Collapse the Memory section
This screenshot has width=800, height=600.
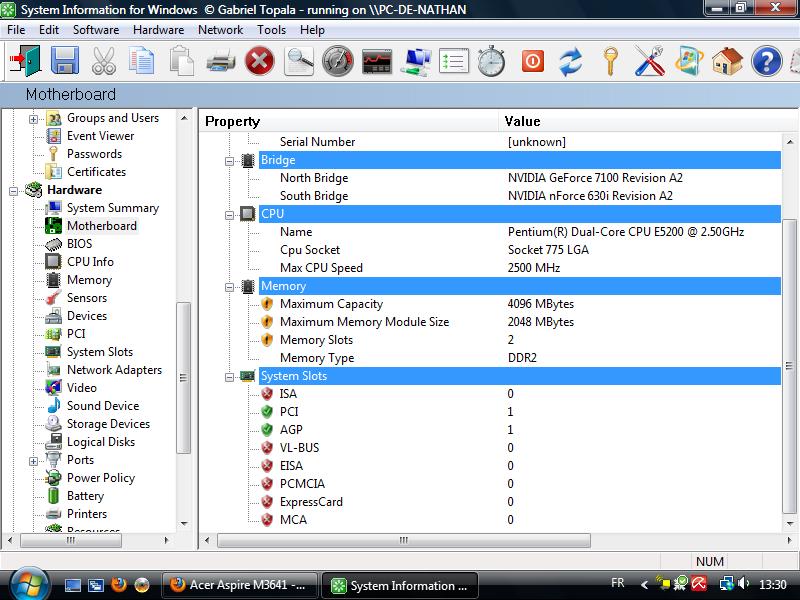(229, 287)
